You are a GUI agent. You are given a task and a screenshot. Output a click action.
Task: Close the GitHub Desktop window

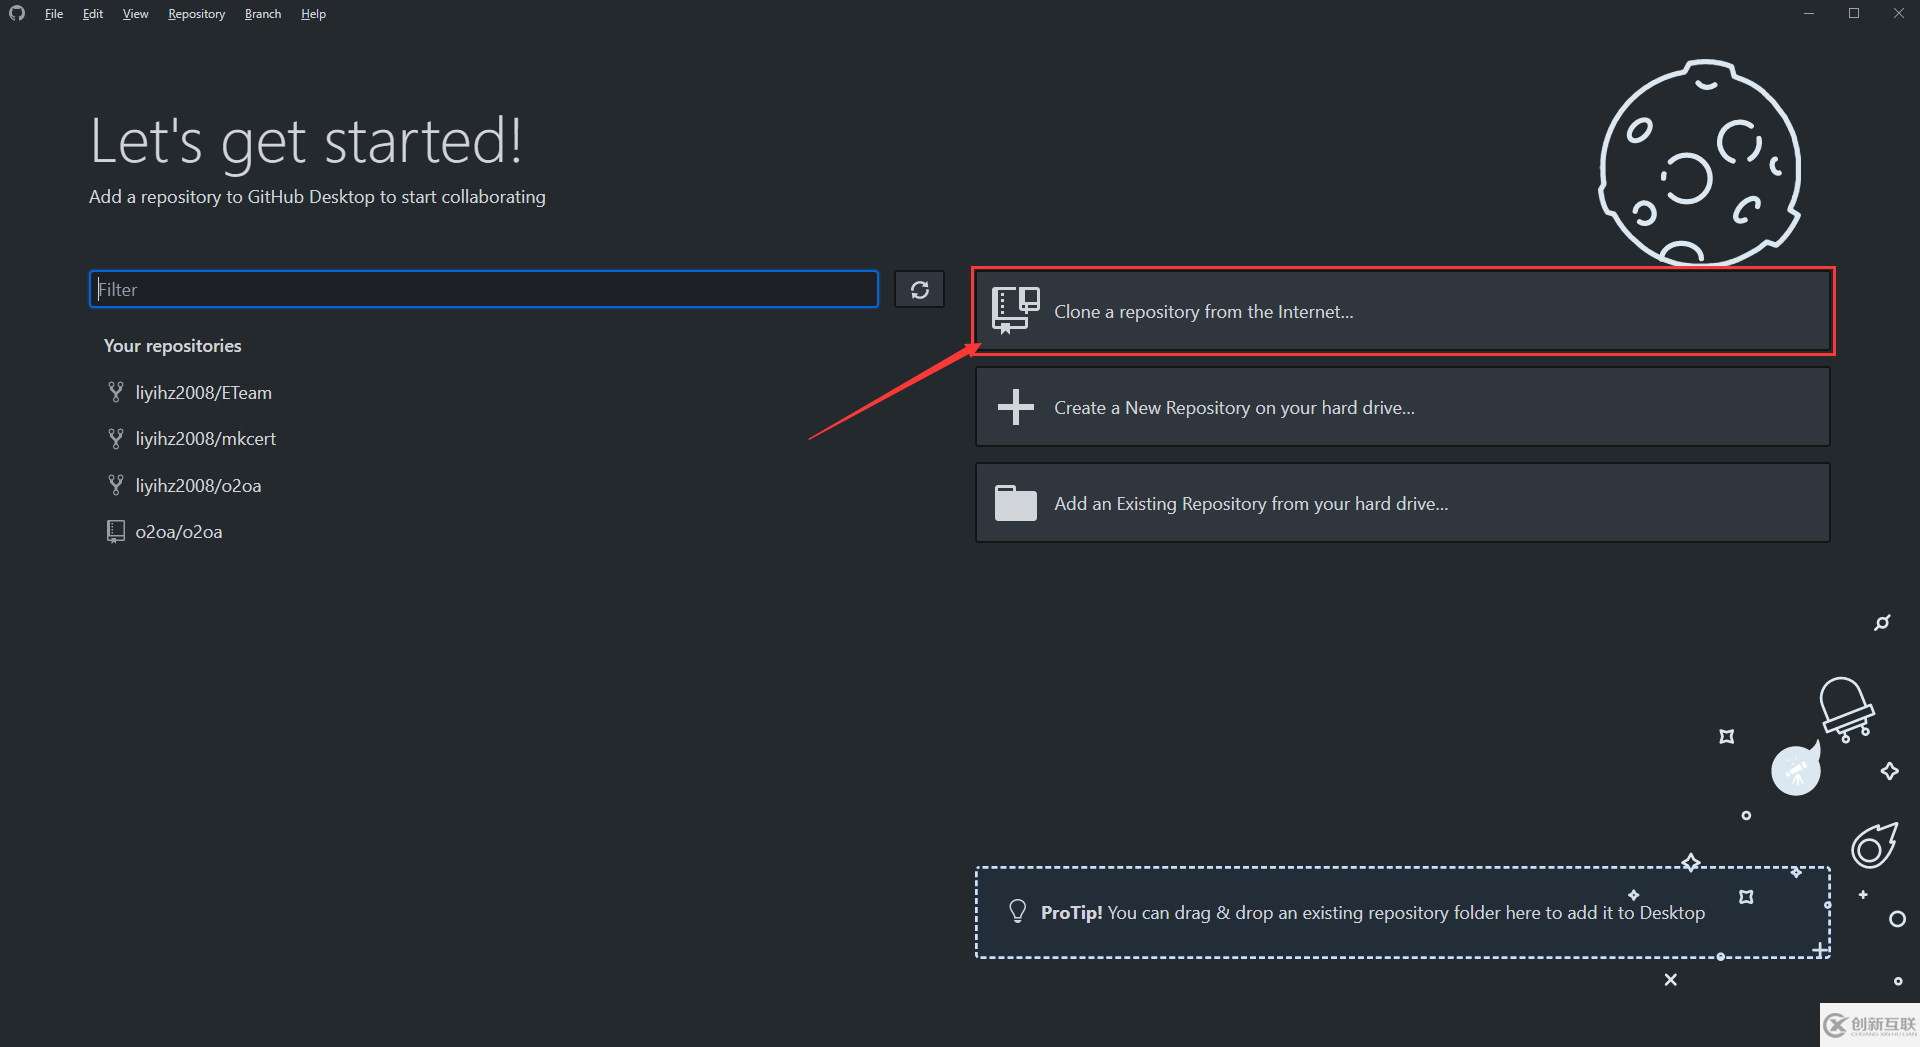pyautogui.click(x=1898, y=13)
